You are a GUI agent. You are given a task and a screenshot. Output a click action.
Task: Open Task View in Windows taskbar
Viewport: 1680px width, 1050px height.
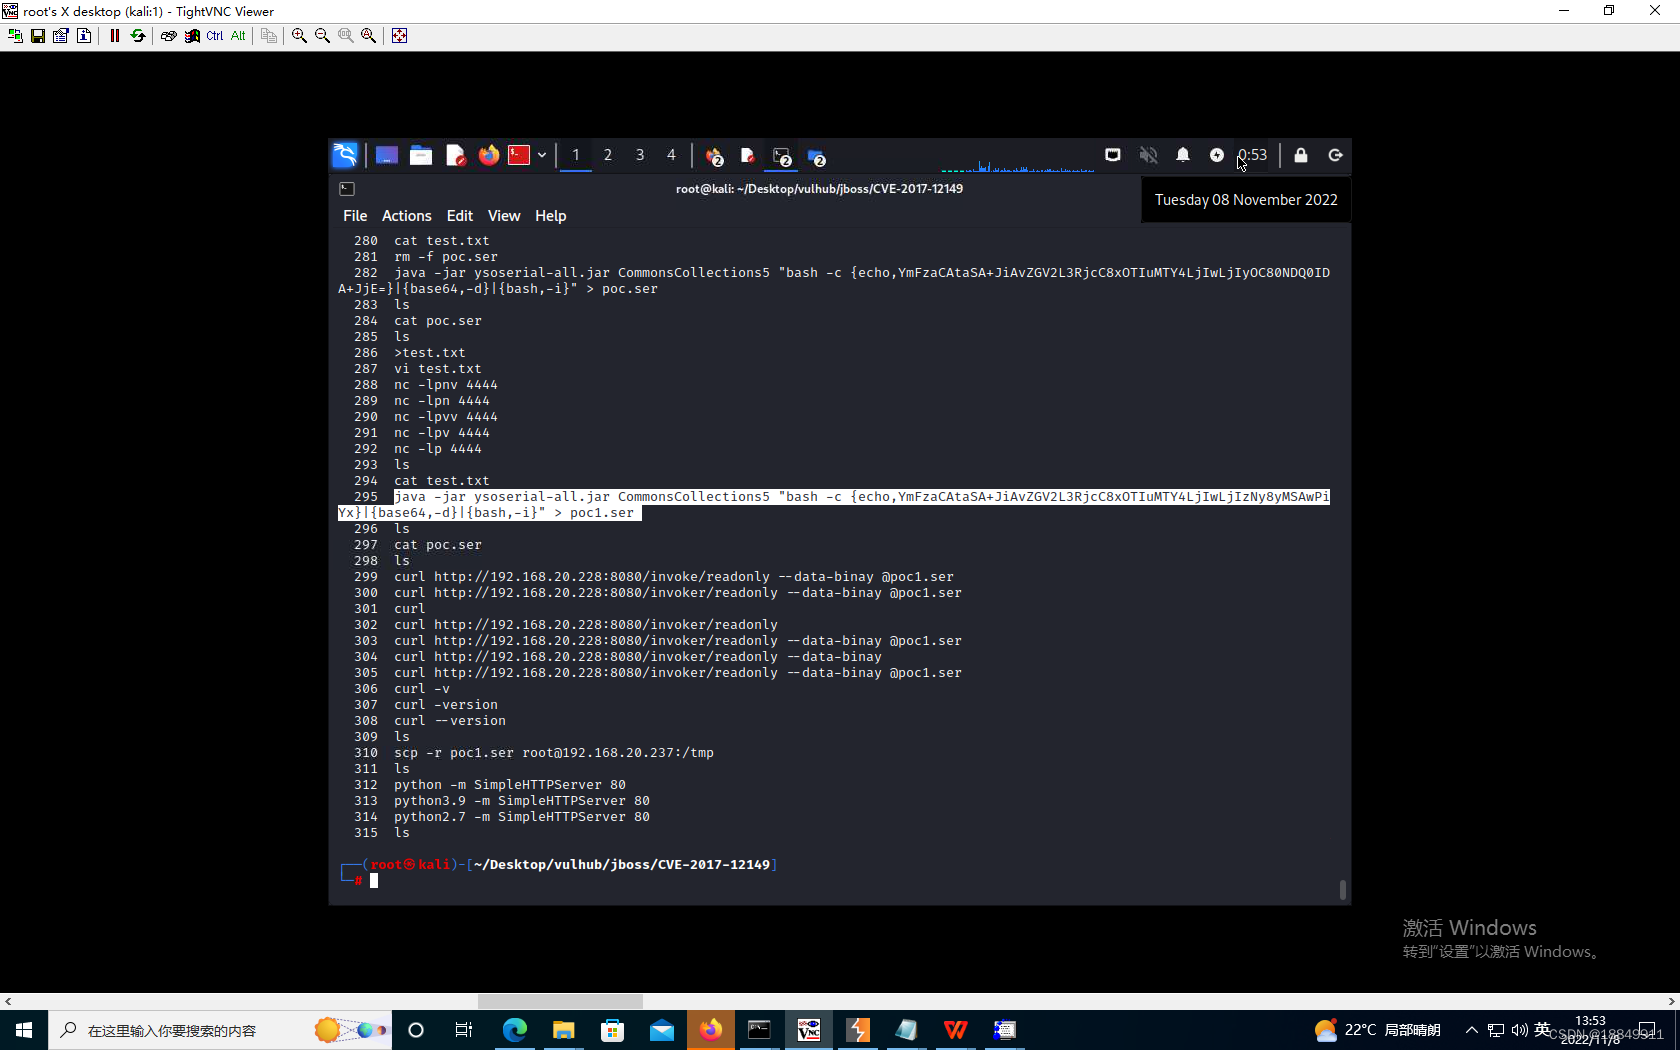click(x=464, y=1030)
